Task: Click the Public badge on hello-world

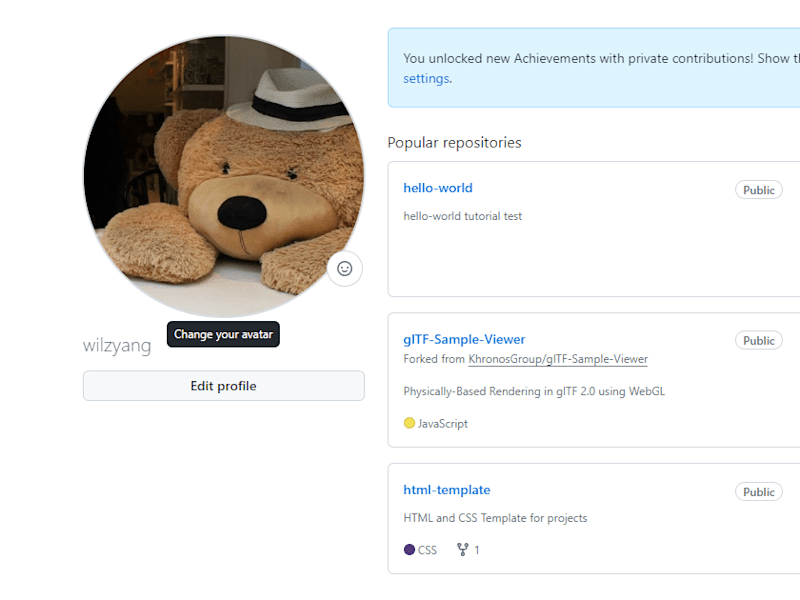Action: (759, 190)
